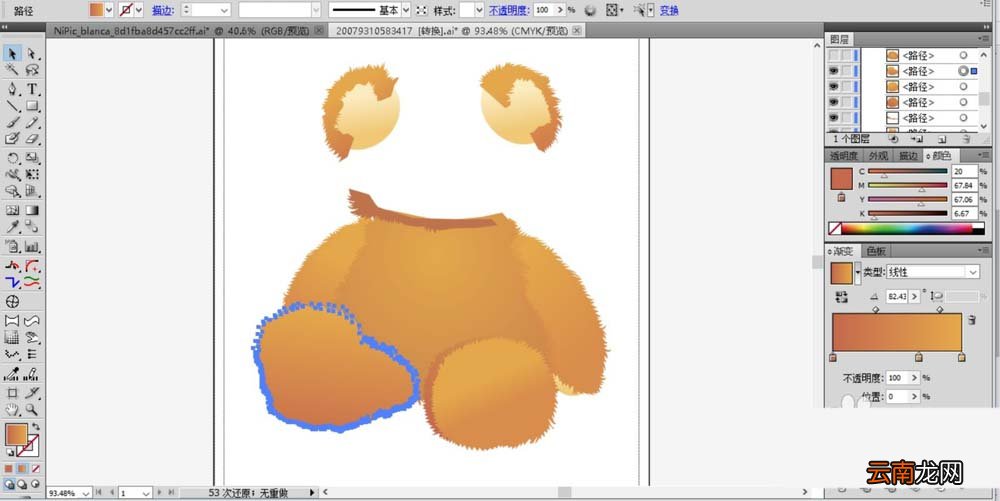Select the Symbol Sprayer tool
The height and width of the screenshot is (501, 1000).
12,246
